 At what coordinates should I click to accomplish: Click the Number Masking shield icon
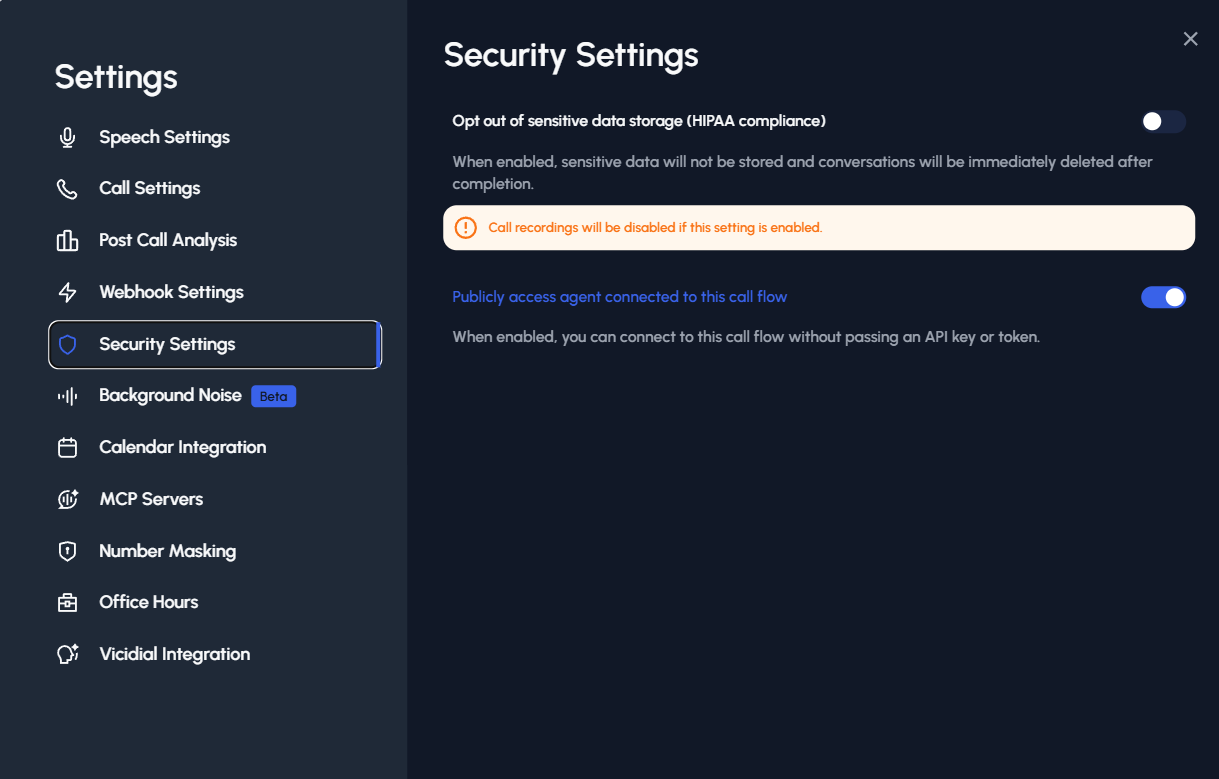click(67, 552)
